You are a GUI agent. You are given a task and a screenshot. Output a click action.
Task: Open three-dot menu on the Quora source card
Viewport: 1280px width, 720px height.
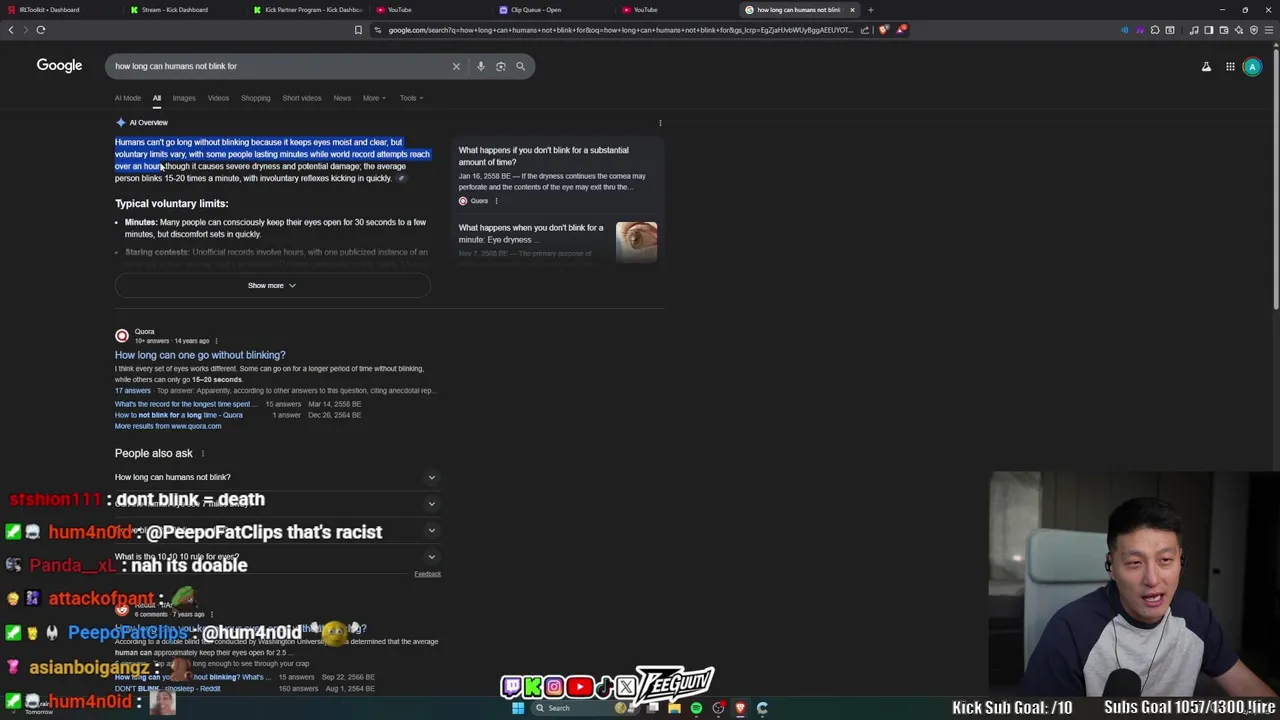pyautogui.click(x=496, y=201)
